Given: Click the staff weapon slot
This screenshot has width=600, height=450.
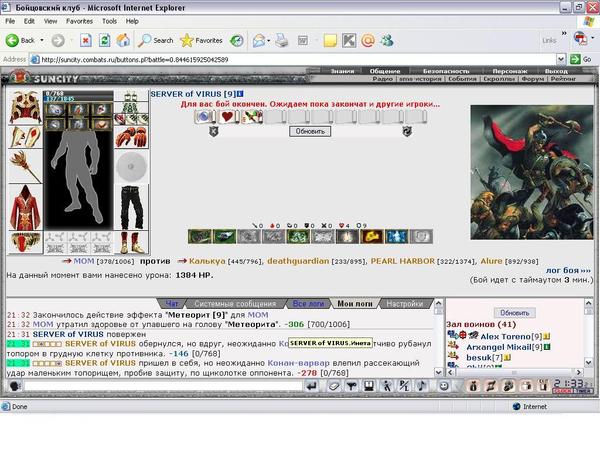Looking at the screenshot, I should (25, 166).
